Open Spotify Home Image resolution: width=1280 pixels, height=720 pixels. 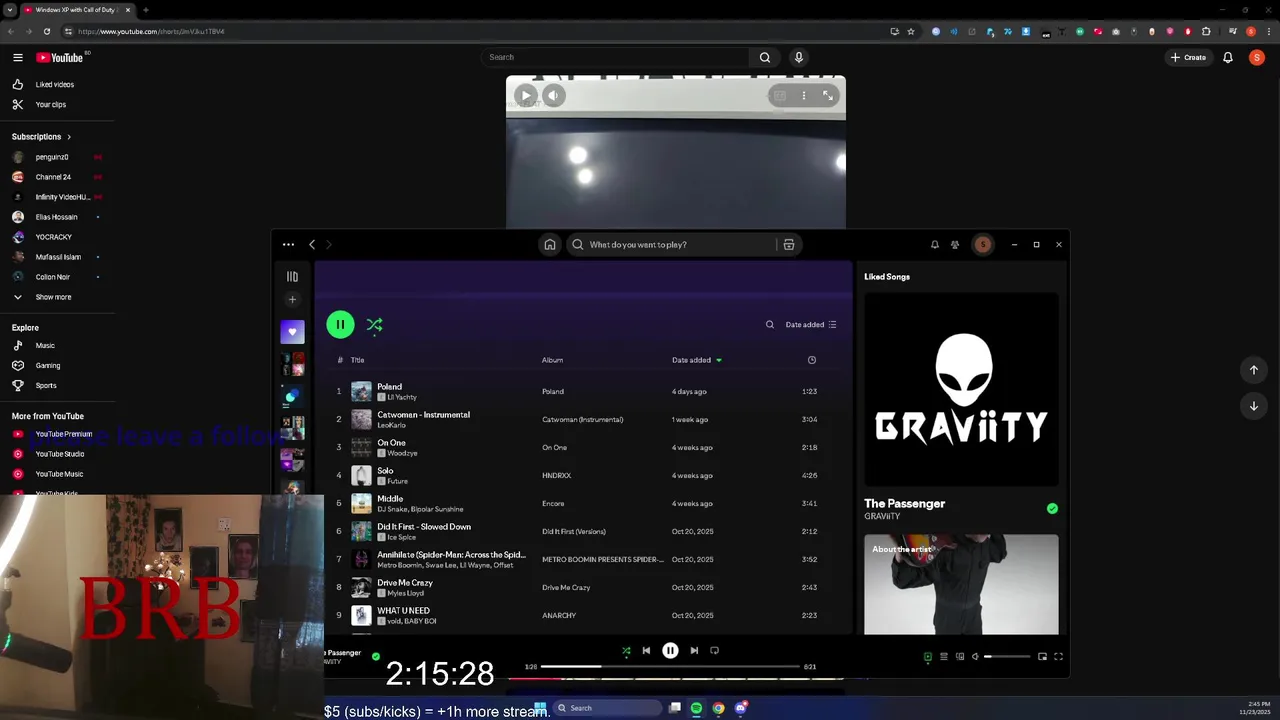click(549, 244)
